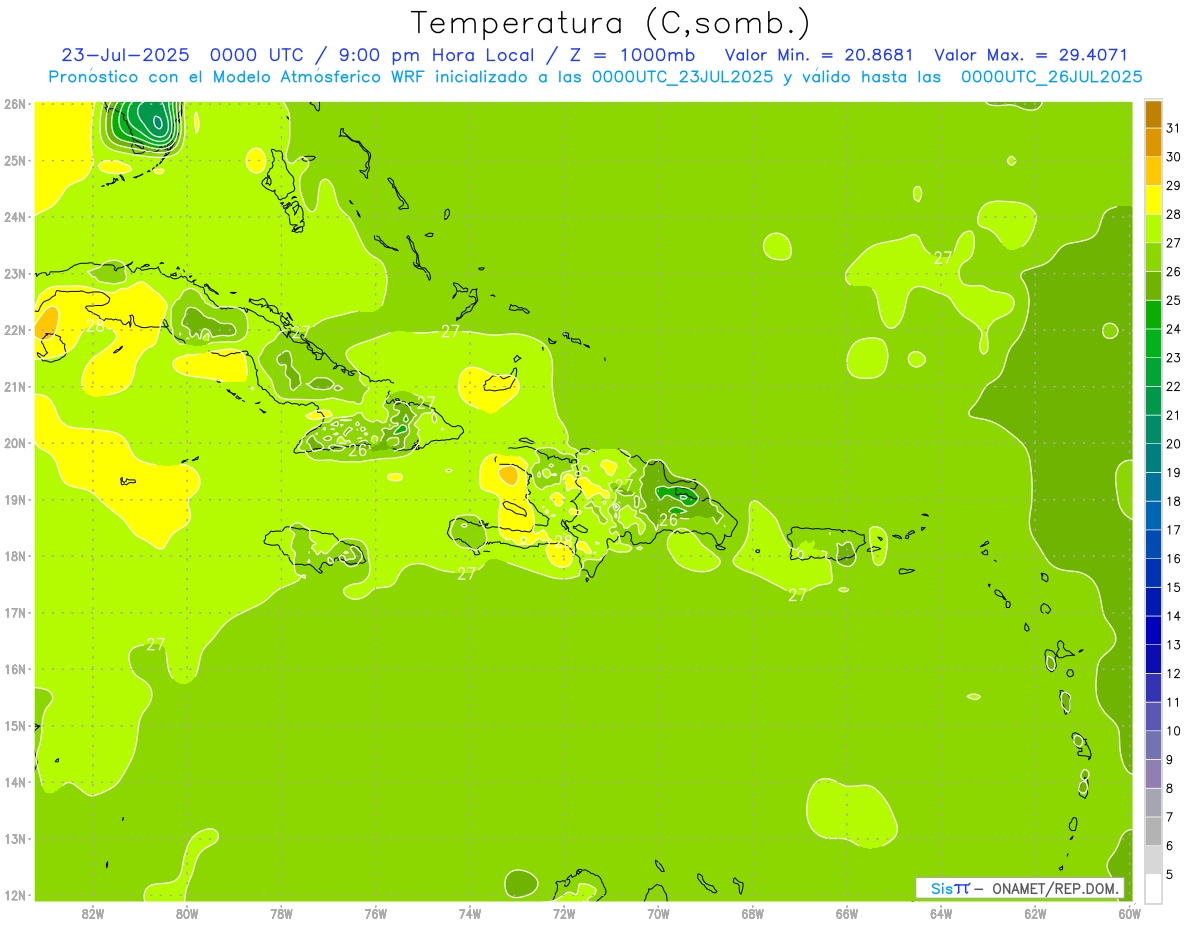Click the "22N" latitude axis label
1200x927 pixels.
(x=15, y=330)
